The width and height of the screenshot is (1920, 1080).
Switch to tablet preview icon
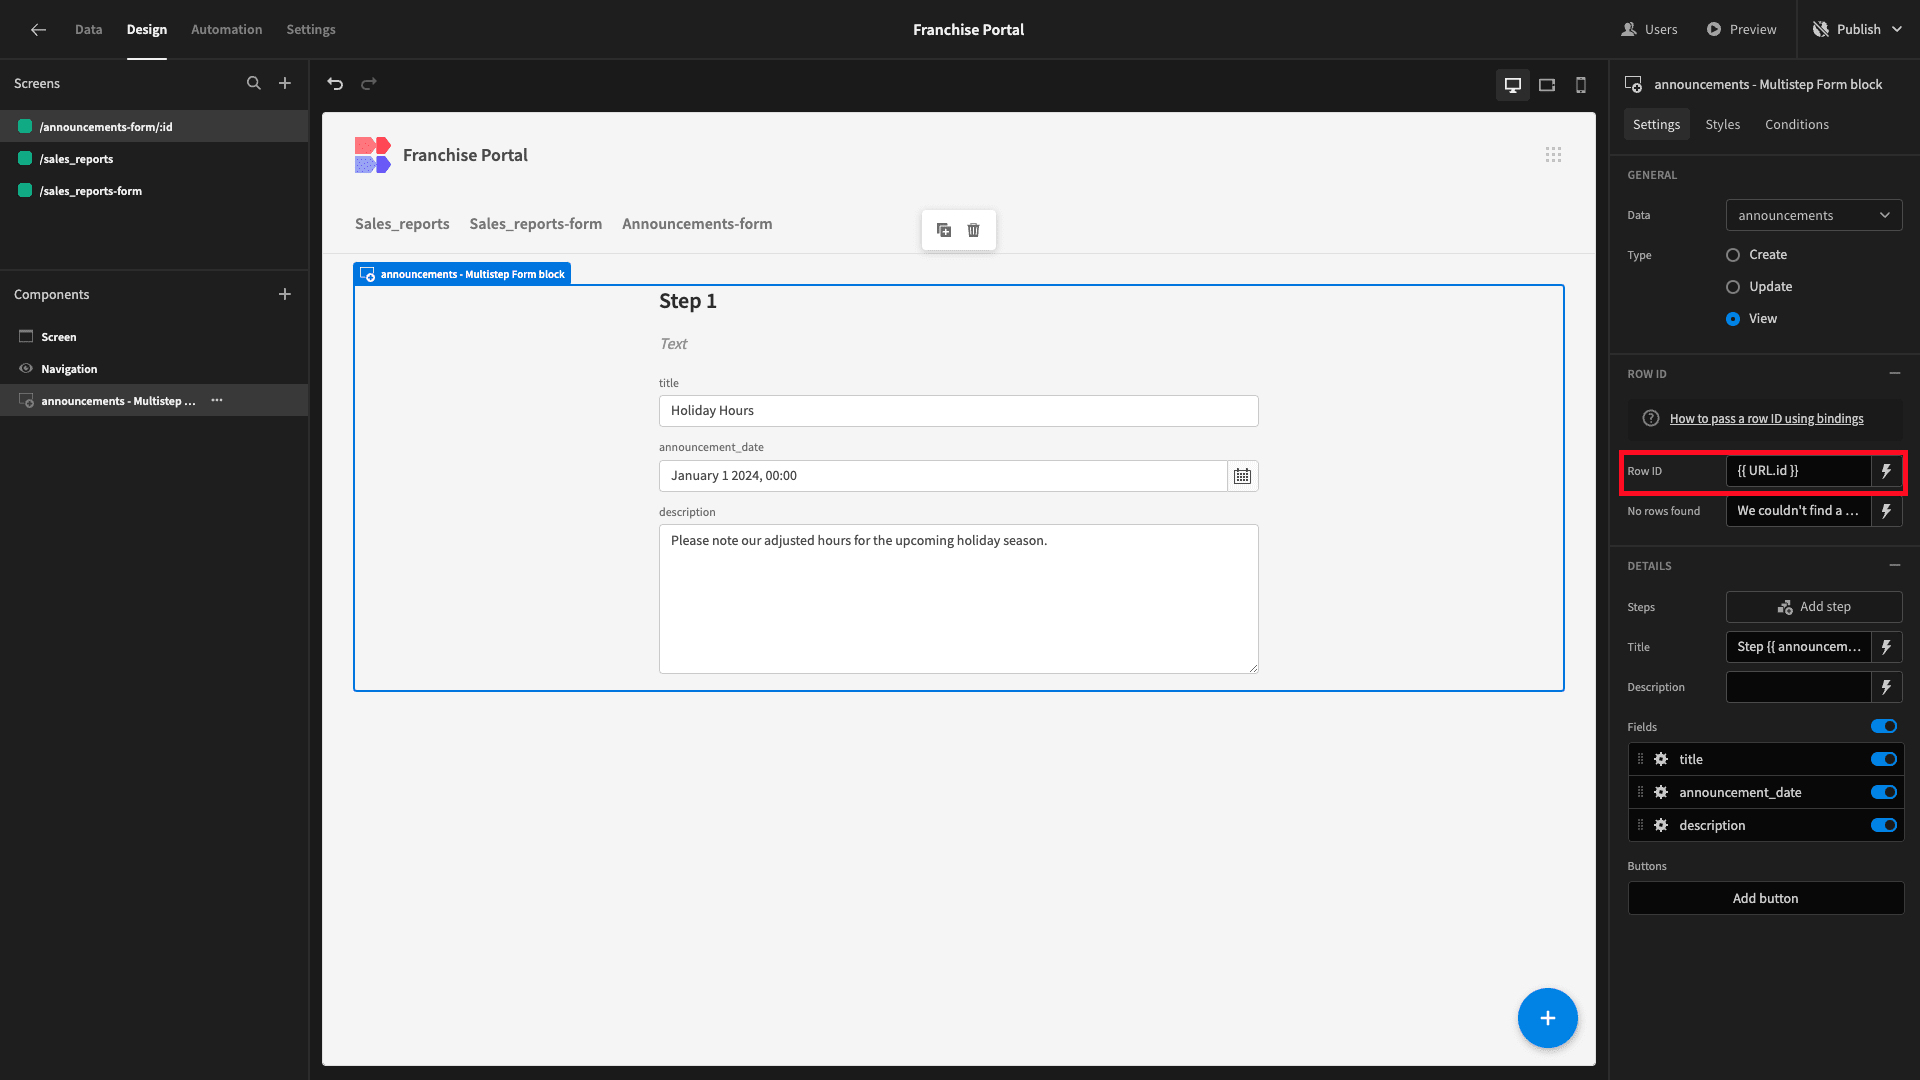coord(1547,85)
